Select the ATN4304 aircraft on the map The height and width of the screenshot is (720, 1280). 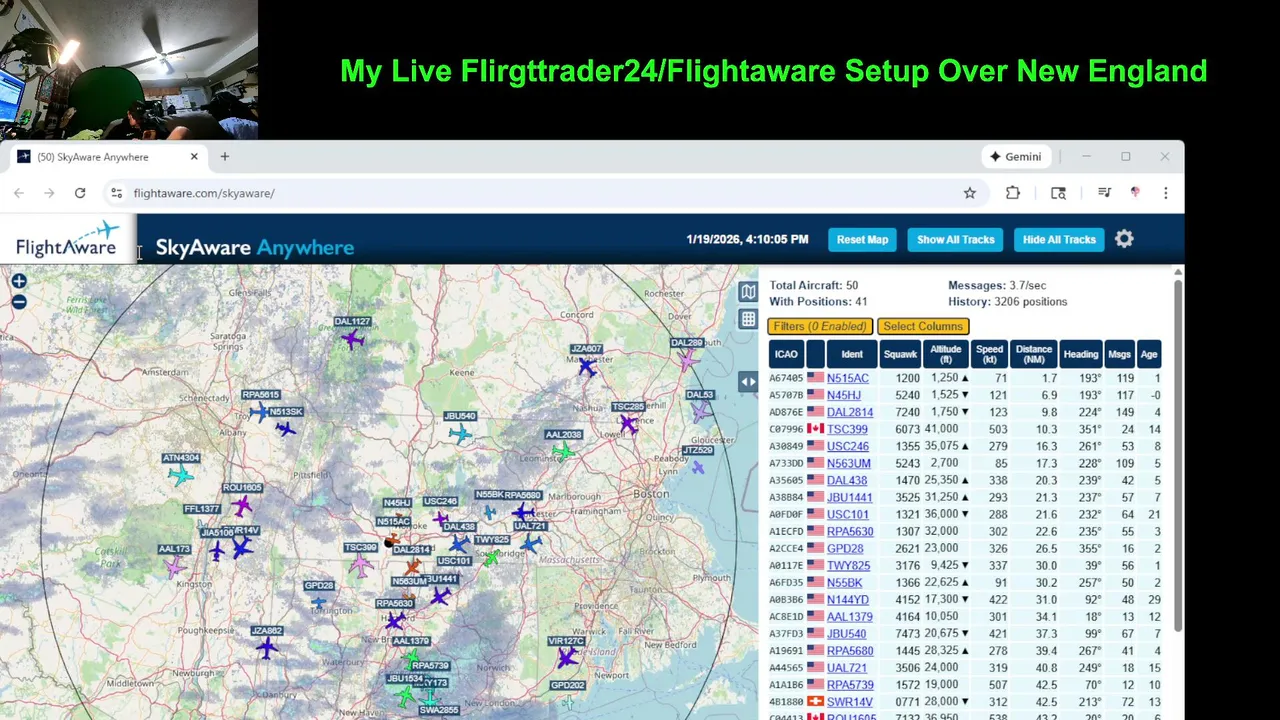180,475
